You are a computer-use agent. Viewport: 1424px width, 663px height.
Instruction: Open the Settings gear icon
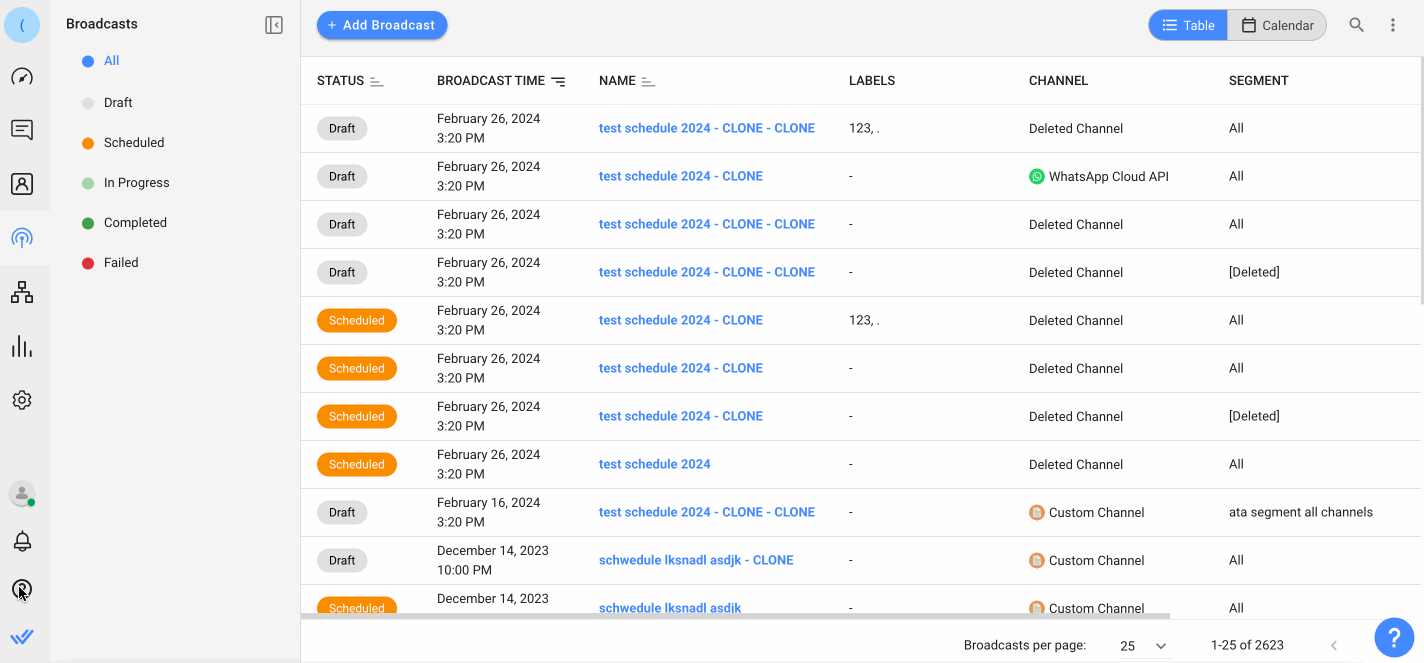[x=22, y=400]
